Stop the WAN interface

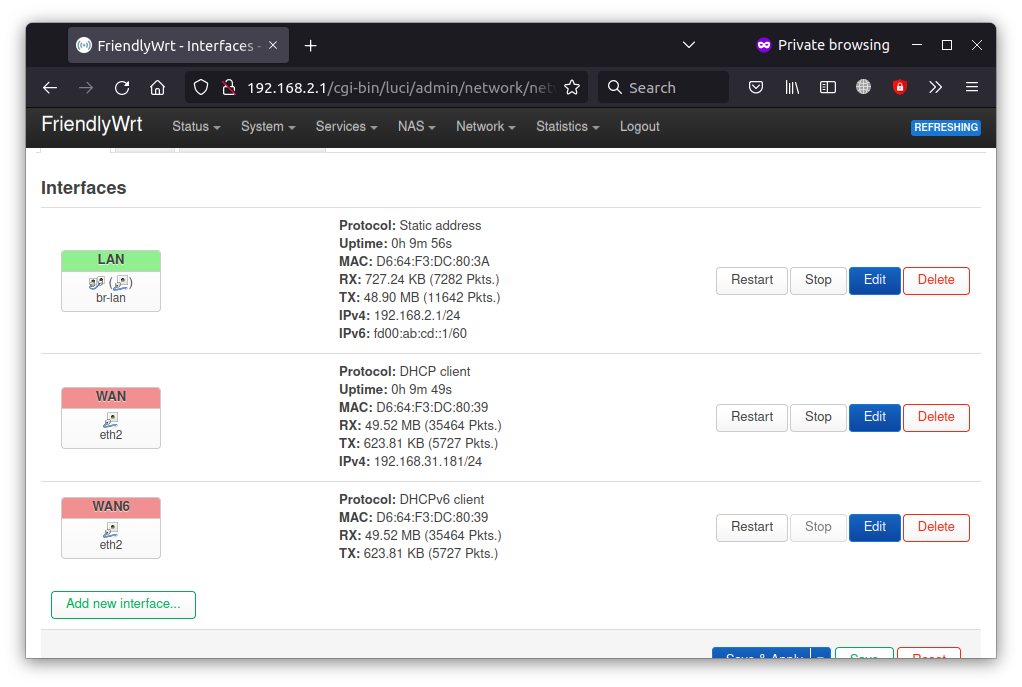[818, 417]
